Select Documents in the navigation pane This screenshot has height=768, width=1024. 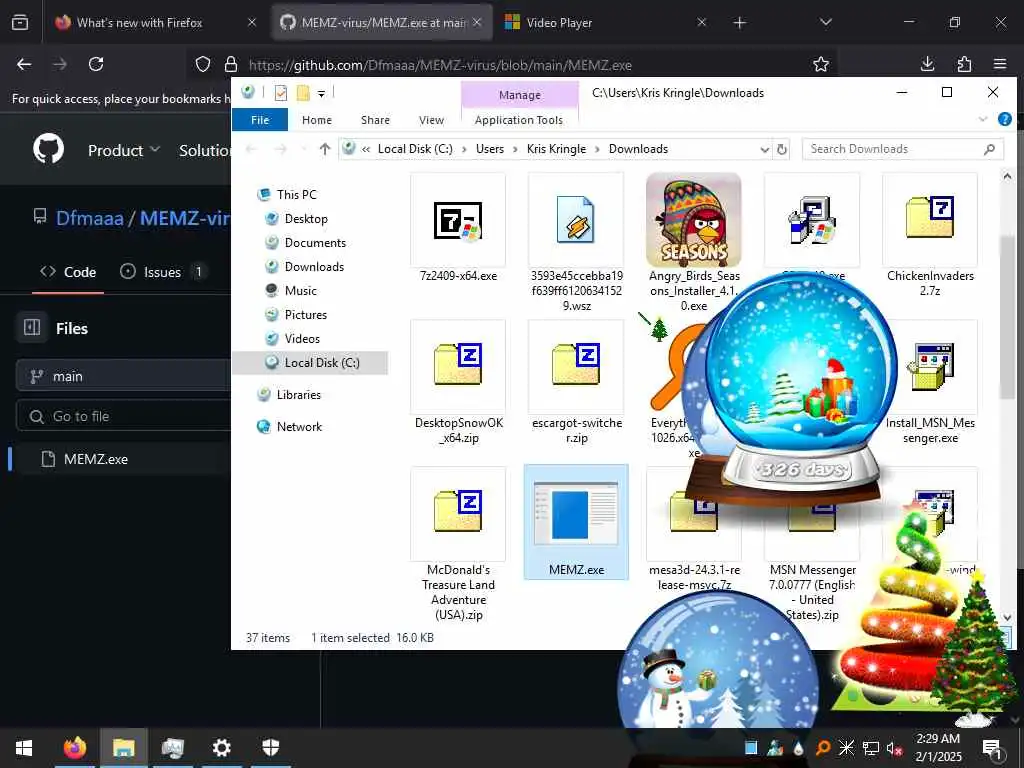coord(315,242)
